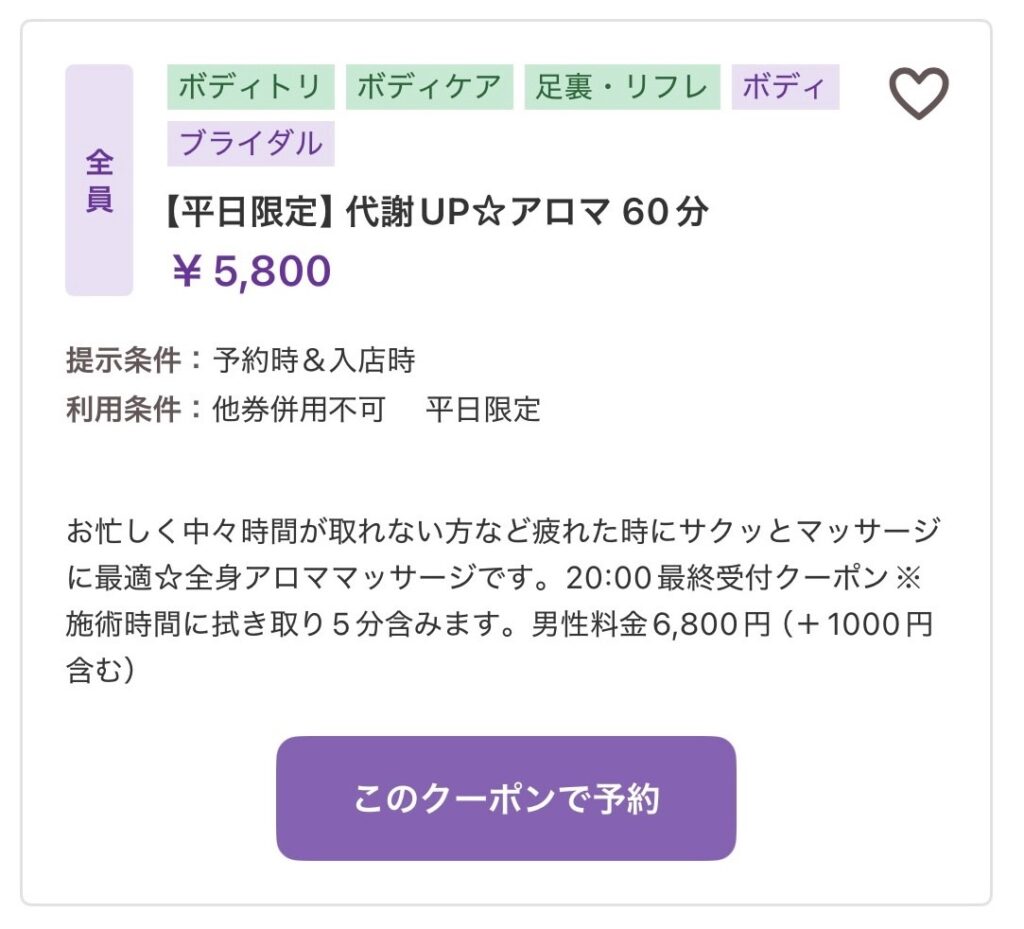
Task: Click 他券併用不可 condition text
Action: point(299,410)
